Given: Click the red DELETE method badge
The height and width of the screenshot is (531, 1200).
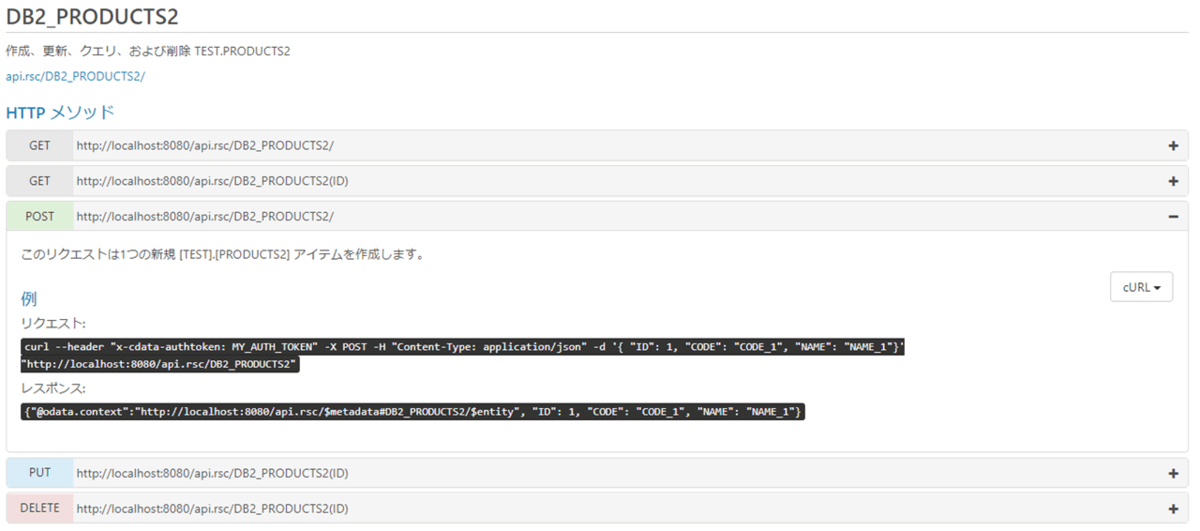Looking at the screenshot, I should click(x=39, y=508).
